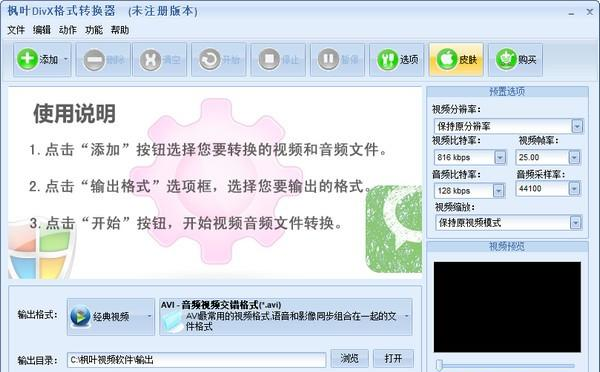The width and height of the screenshot is (600, 372).
Task: Click the 输出格式 label
Action: [x=37, y=315]
